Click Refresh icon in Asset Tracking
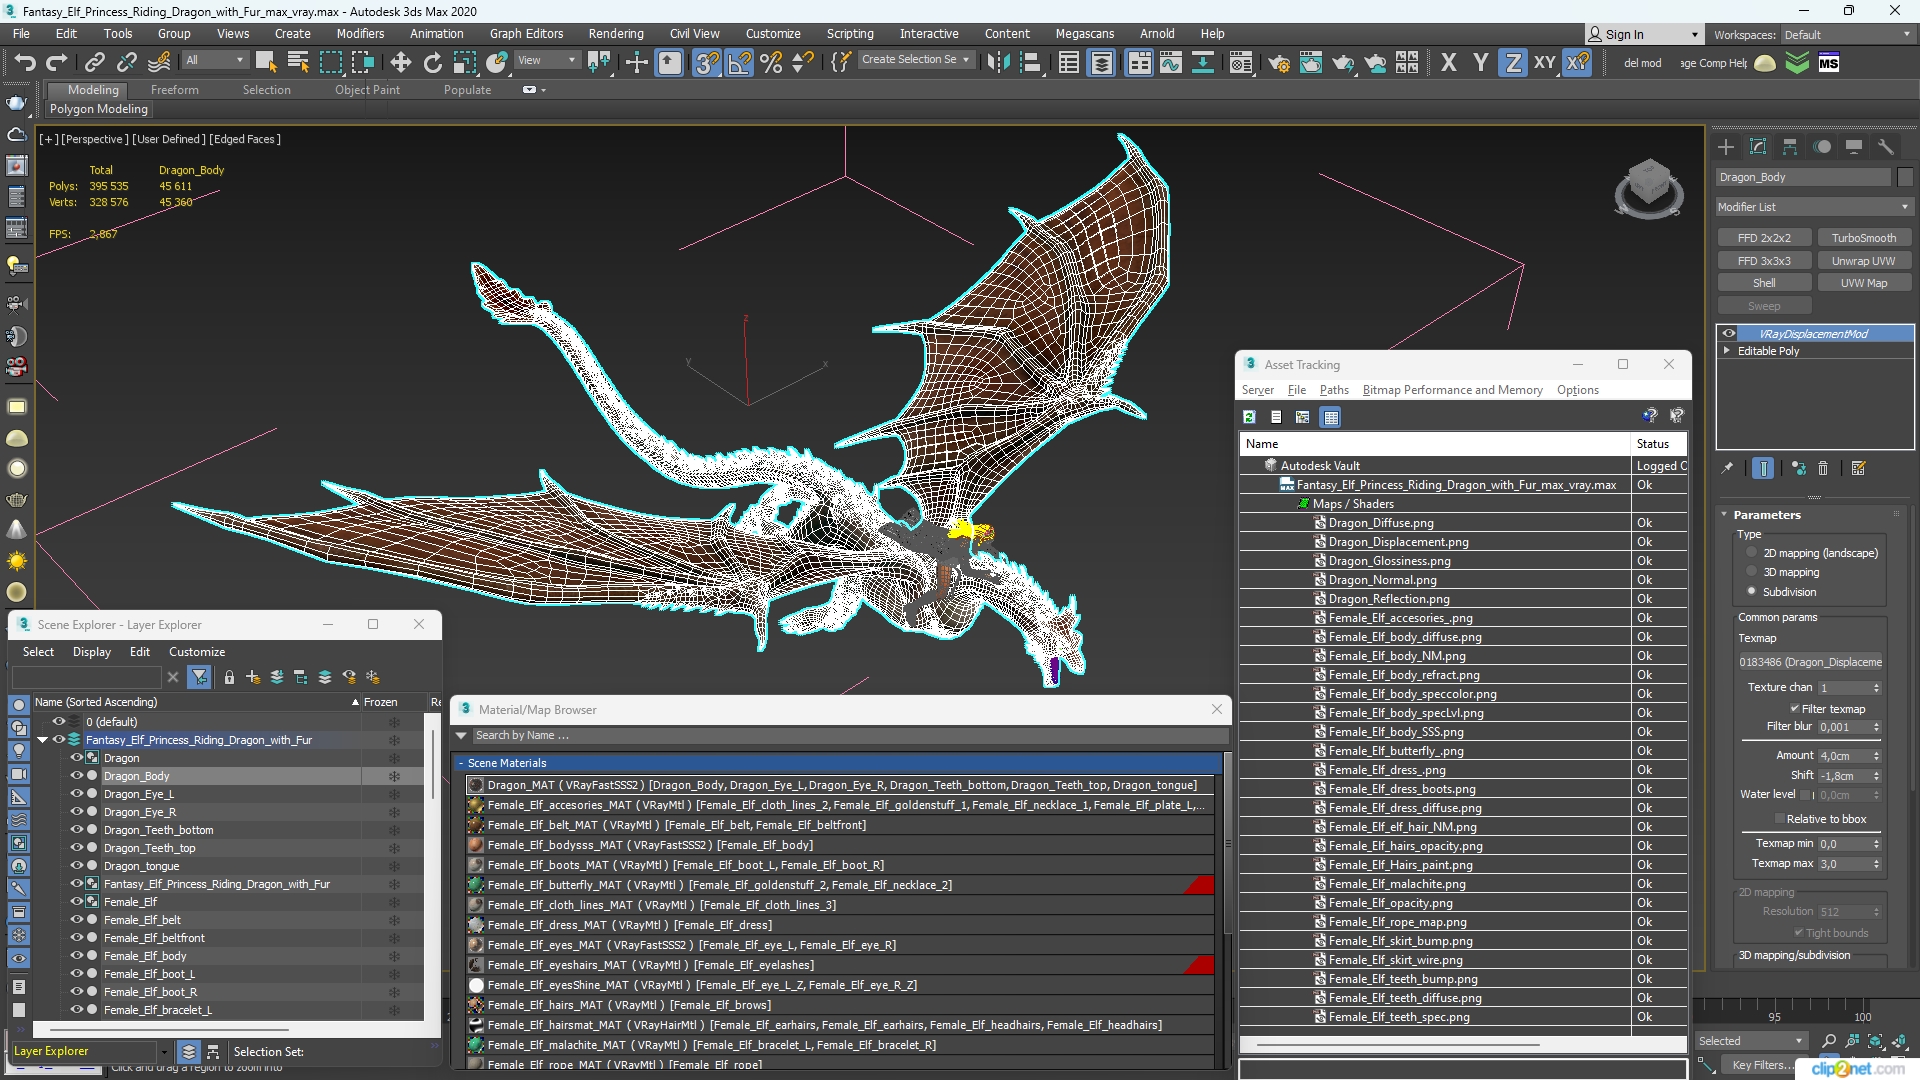This screenshot has height=1080, width=1920. pos(1249,417)
